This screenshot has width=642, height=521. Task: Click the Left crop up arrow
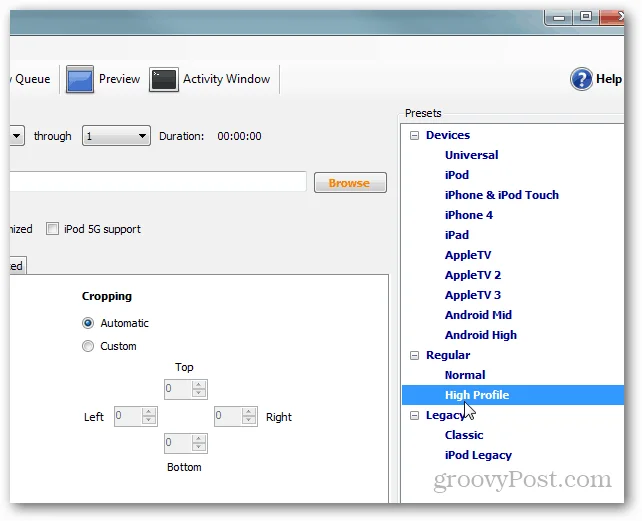pyautogui.click(x=149, y=412)
